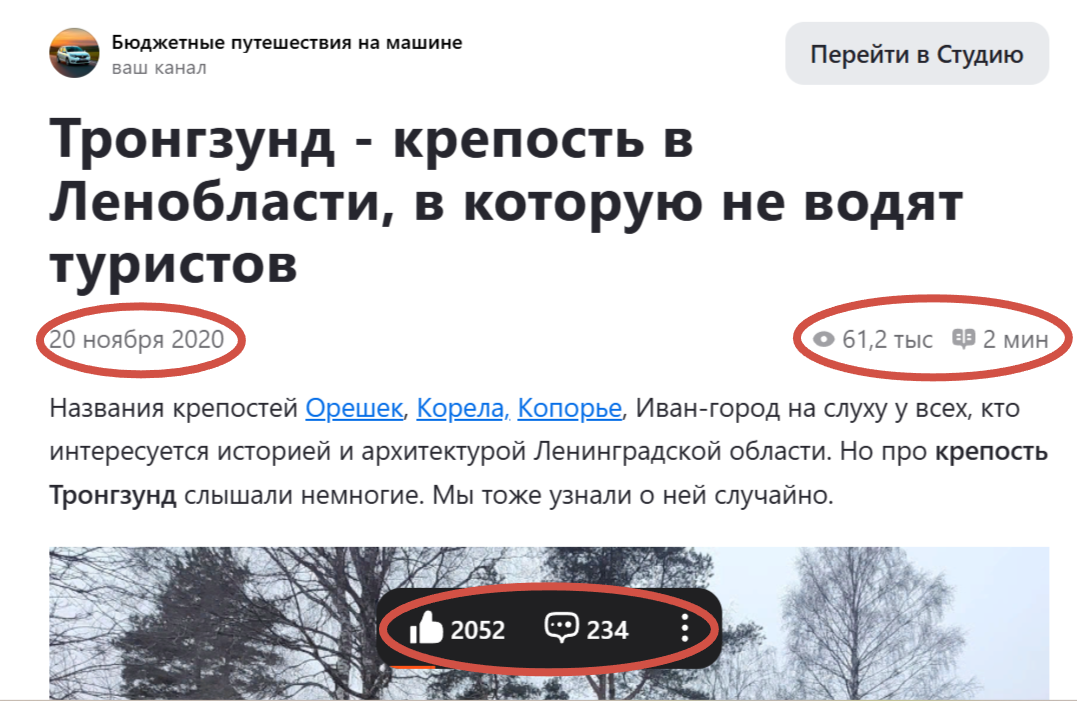Click the reading time book icon
Image resolution: width=1077 pixels, height=701 pixels.
(963, 338)
